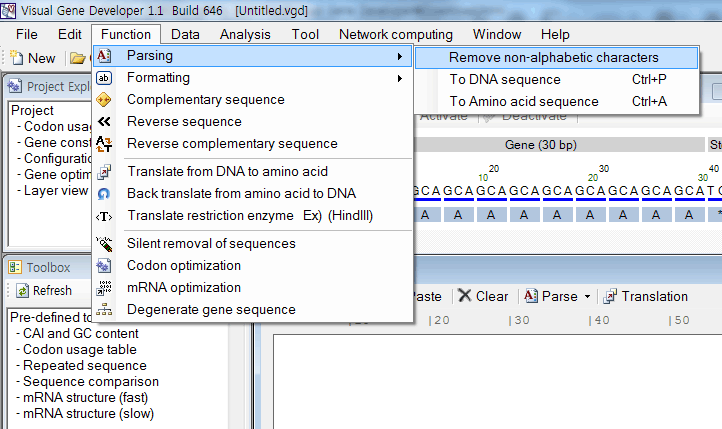Screen dimensions: 722x429
Task: Click the Reverse sequence arrows icon
Action: point(104,122)
